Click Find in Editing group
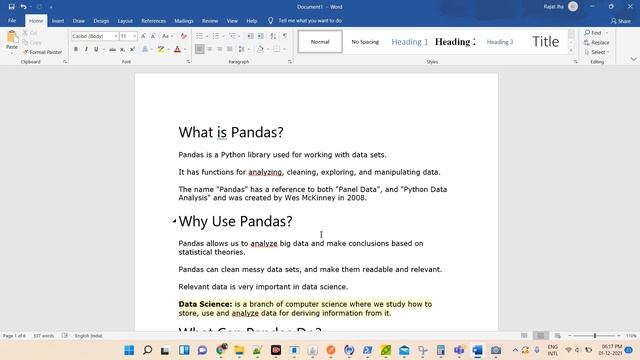The height and width of the screenshot is (360, 640). click(x=594, y=33)
